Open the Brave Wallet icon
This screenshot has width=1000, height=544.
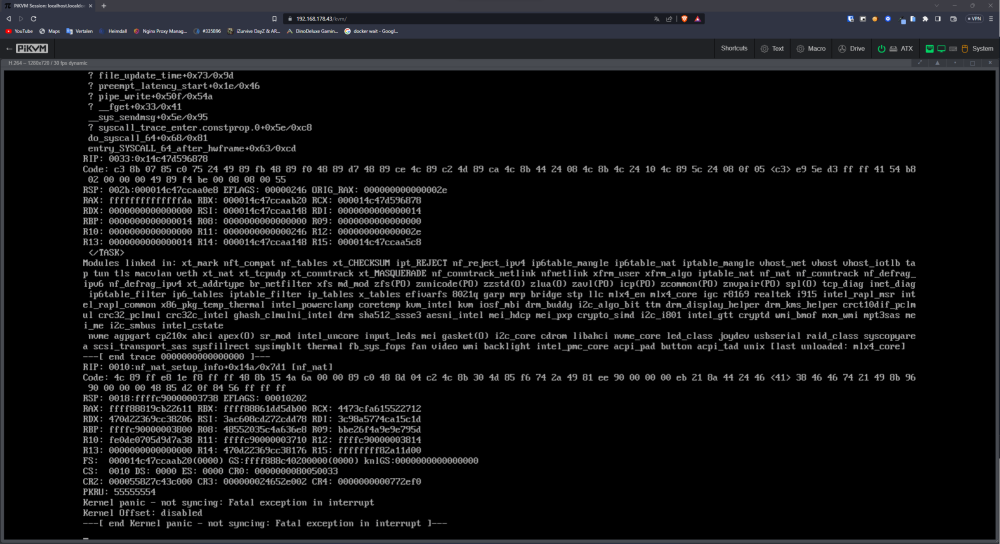[x=953, y=19]
